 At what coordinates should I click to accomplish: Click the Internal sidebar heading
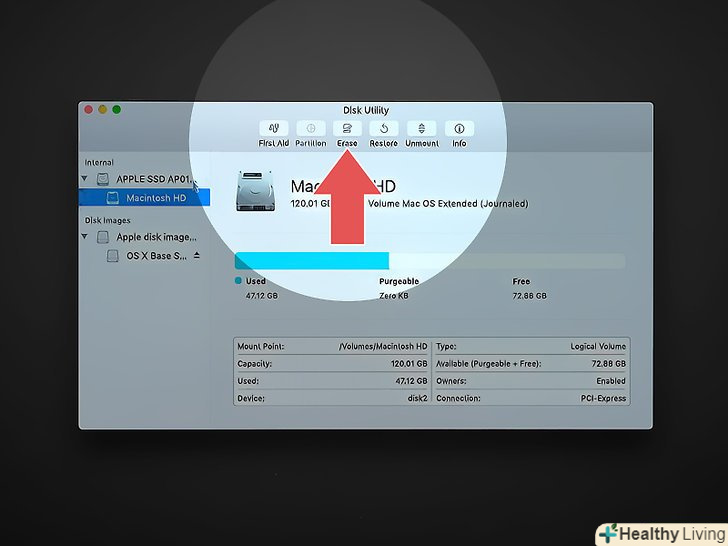coord(99,162)
